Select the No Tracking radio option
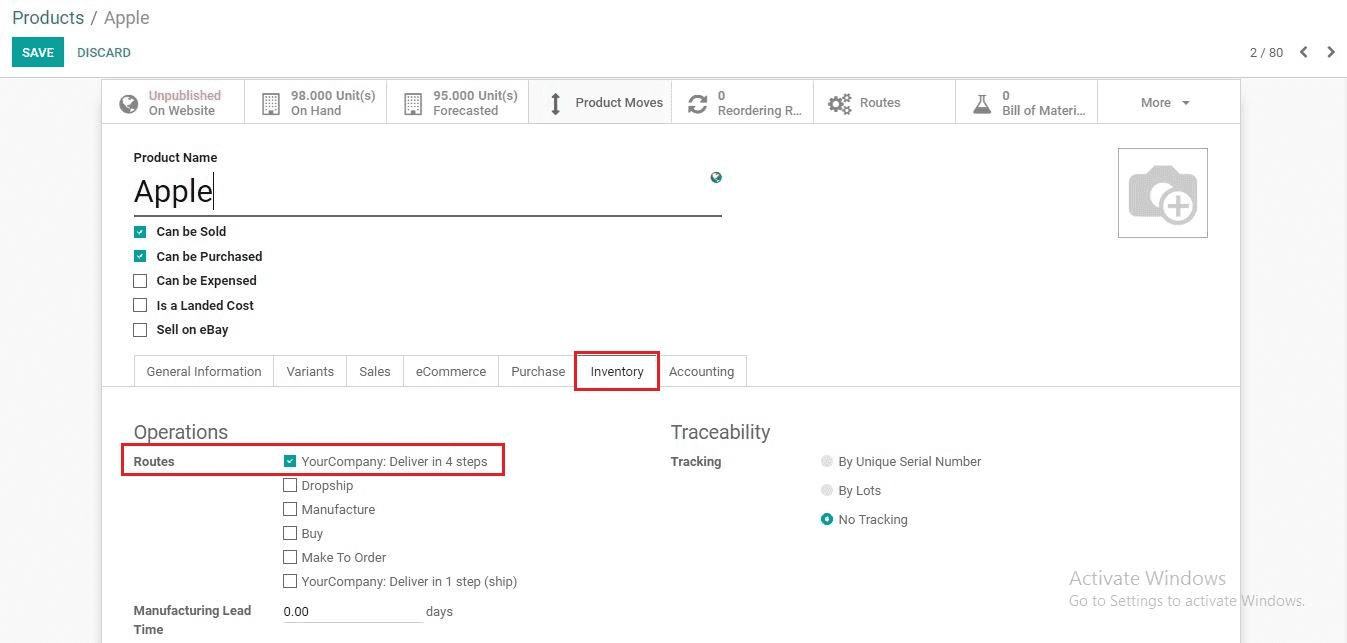Screen dimensions: 1347x643 click(x=827, y=519)
